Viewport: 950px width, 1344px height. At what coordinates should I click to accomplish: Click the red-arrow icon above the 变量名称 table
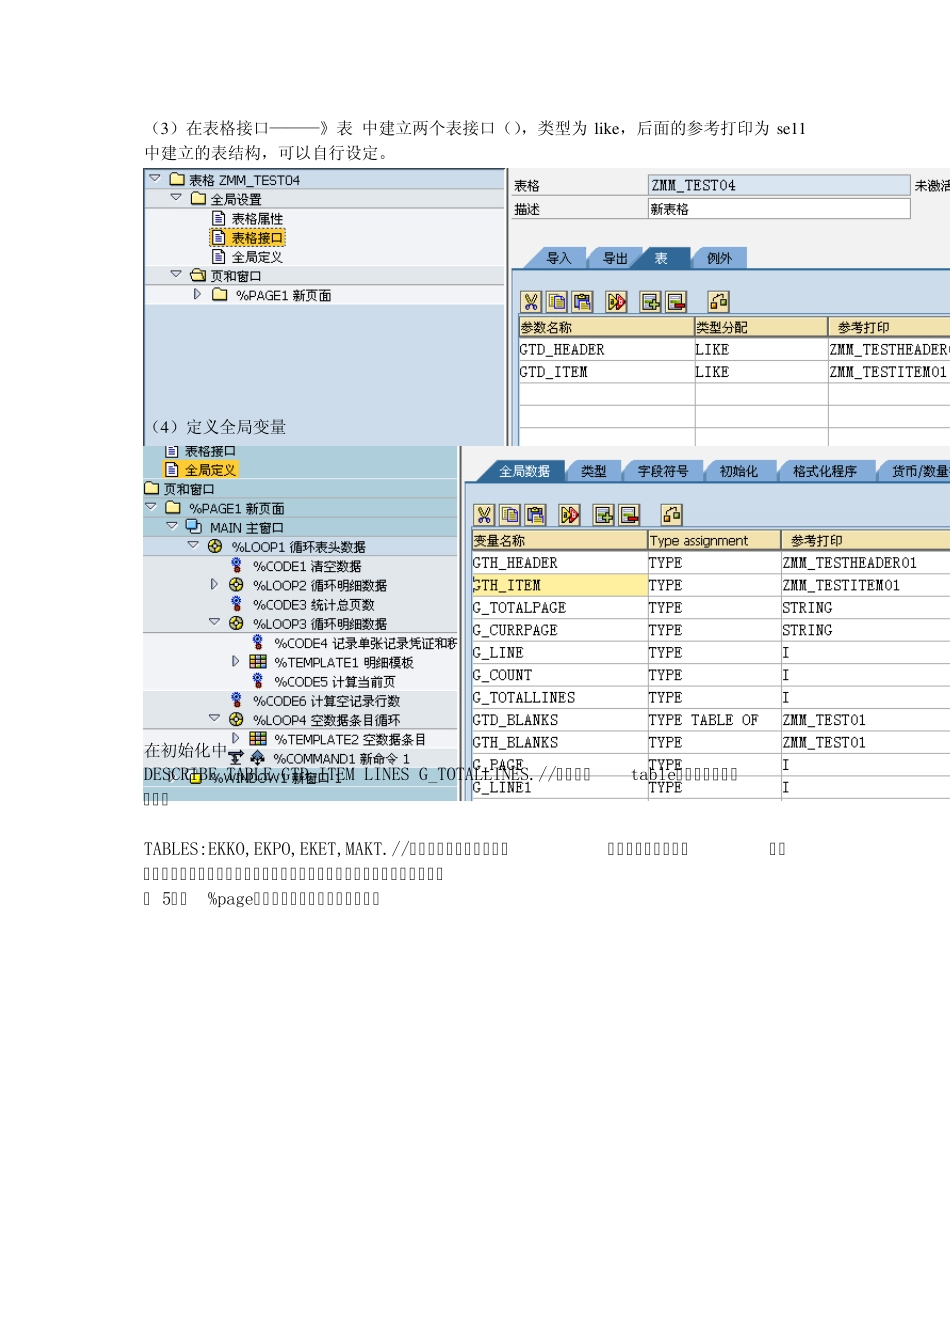pos(570,515)
